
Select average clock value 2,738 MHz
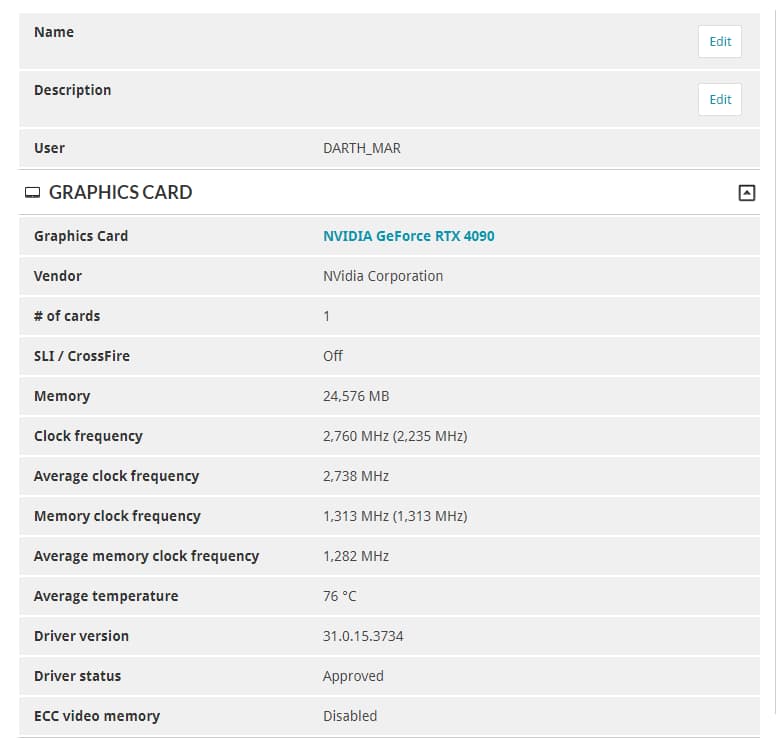click(356, 476)
